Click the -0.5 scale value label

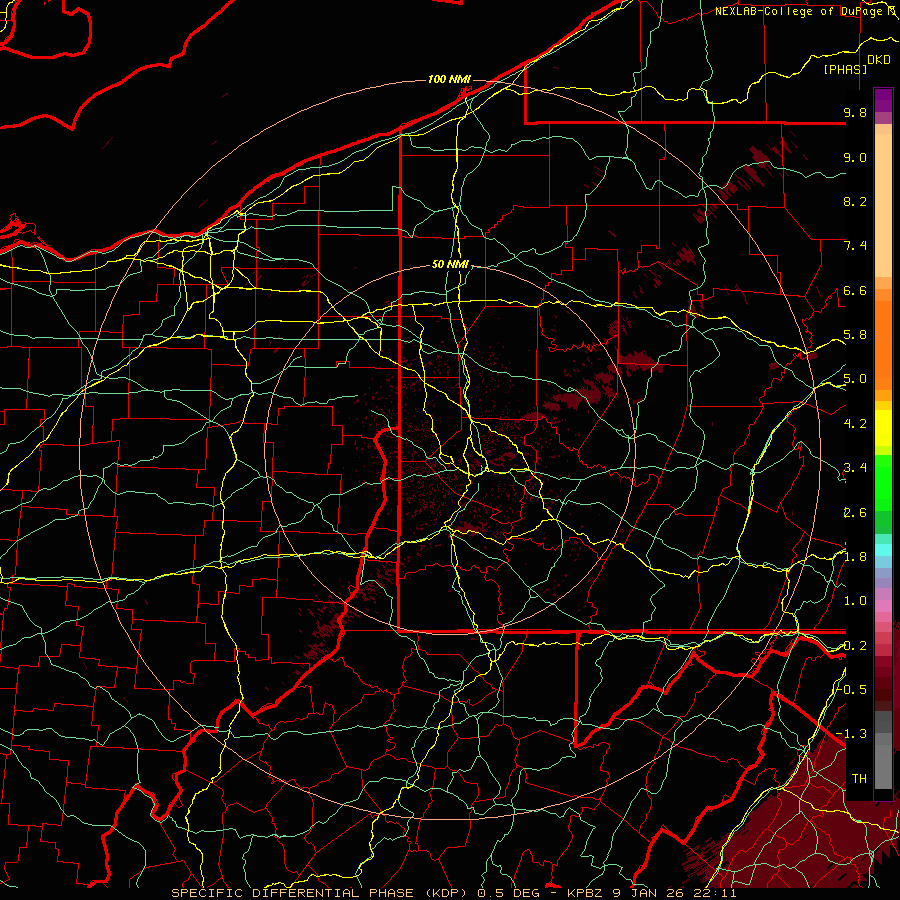tap(853, 689)
